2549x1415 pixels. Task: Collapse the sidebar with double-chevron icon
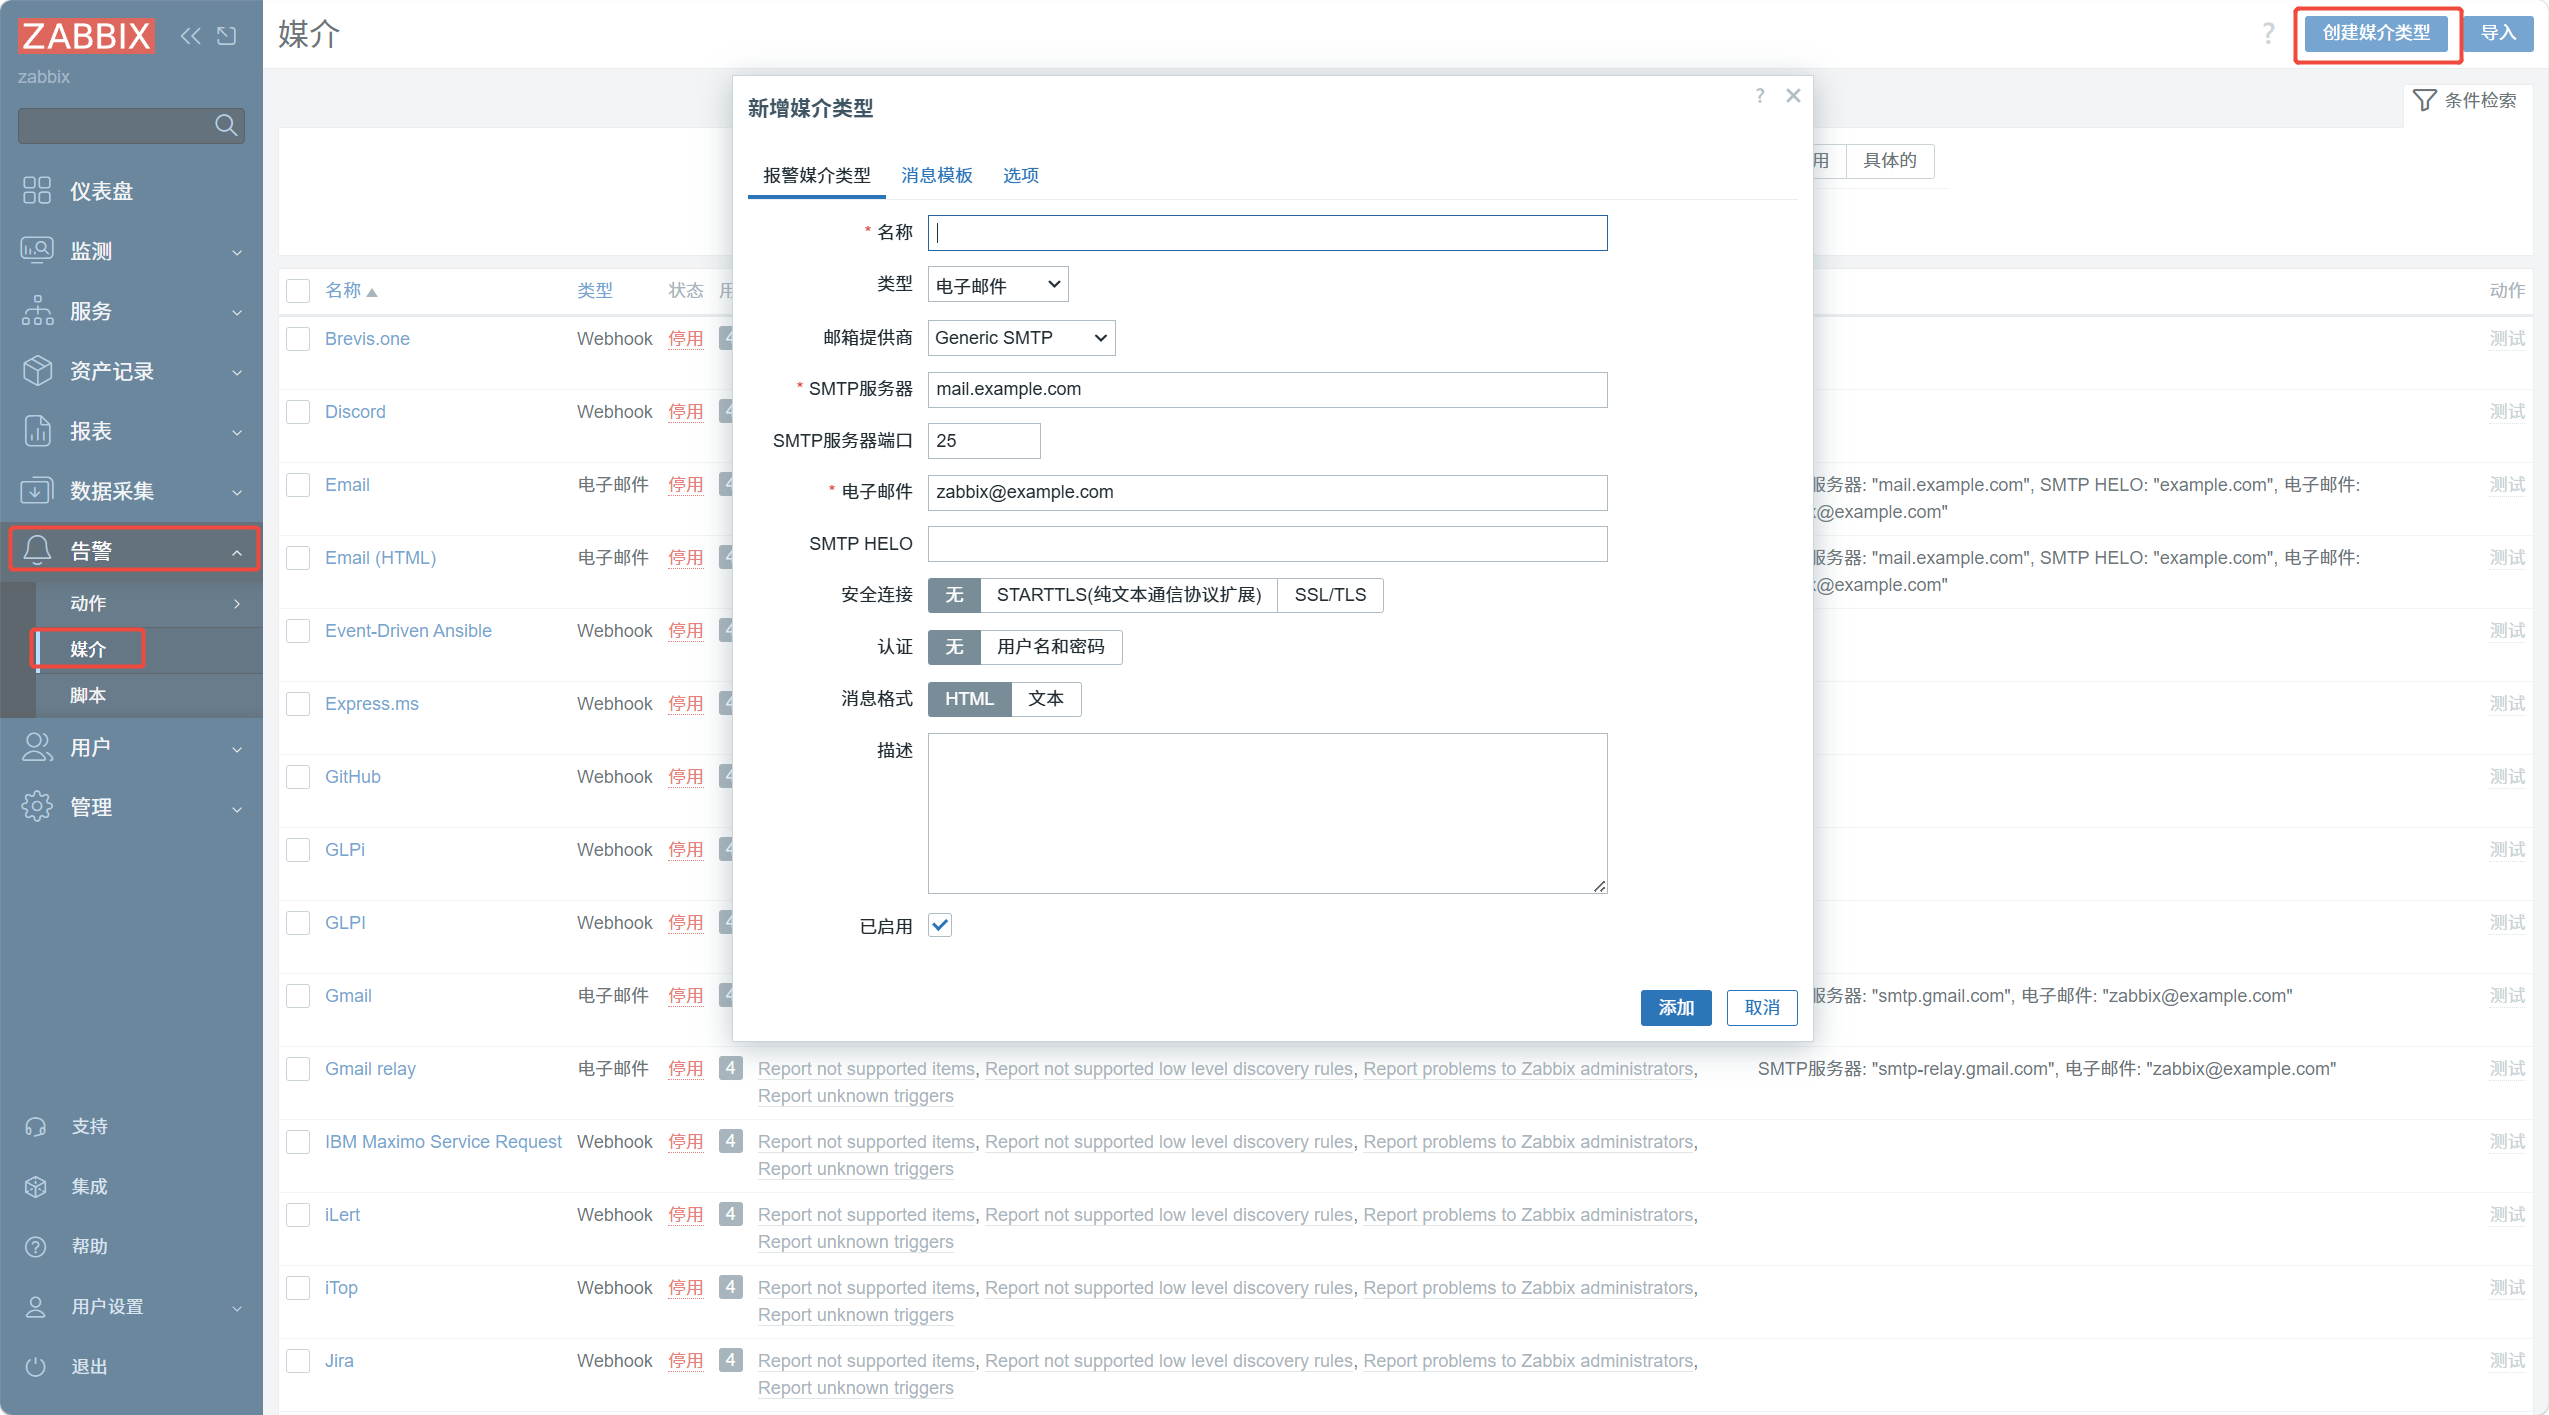pyautogui.click(x=190, y=36)
